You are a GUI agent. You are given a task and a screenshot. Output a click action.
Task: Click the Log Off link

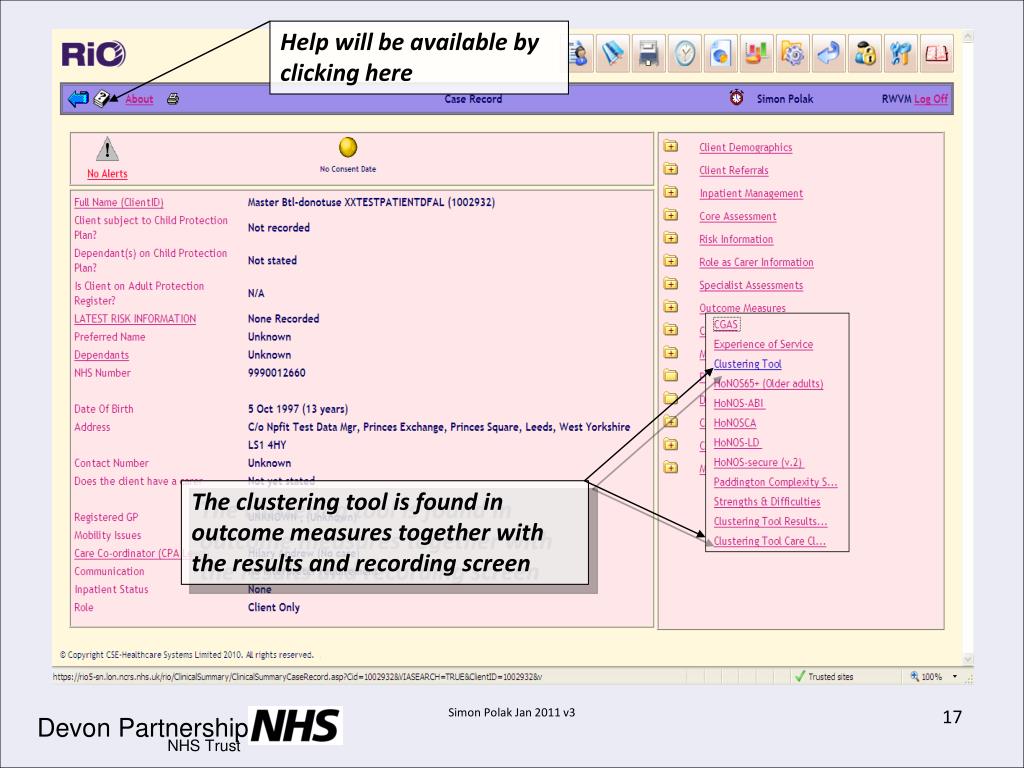coord(931,99)
